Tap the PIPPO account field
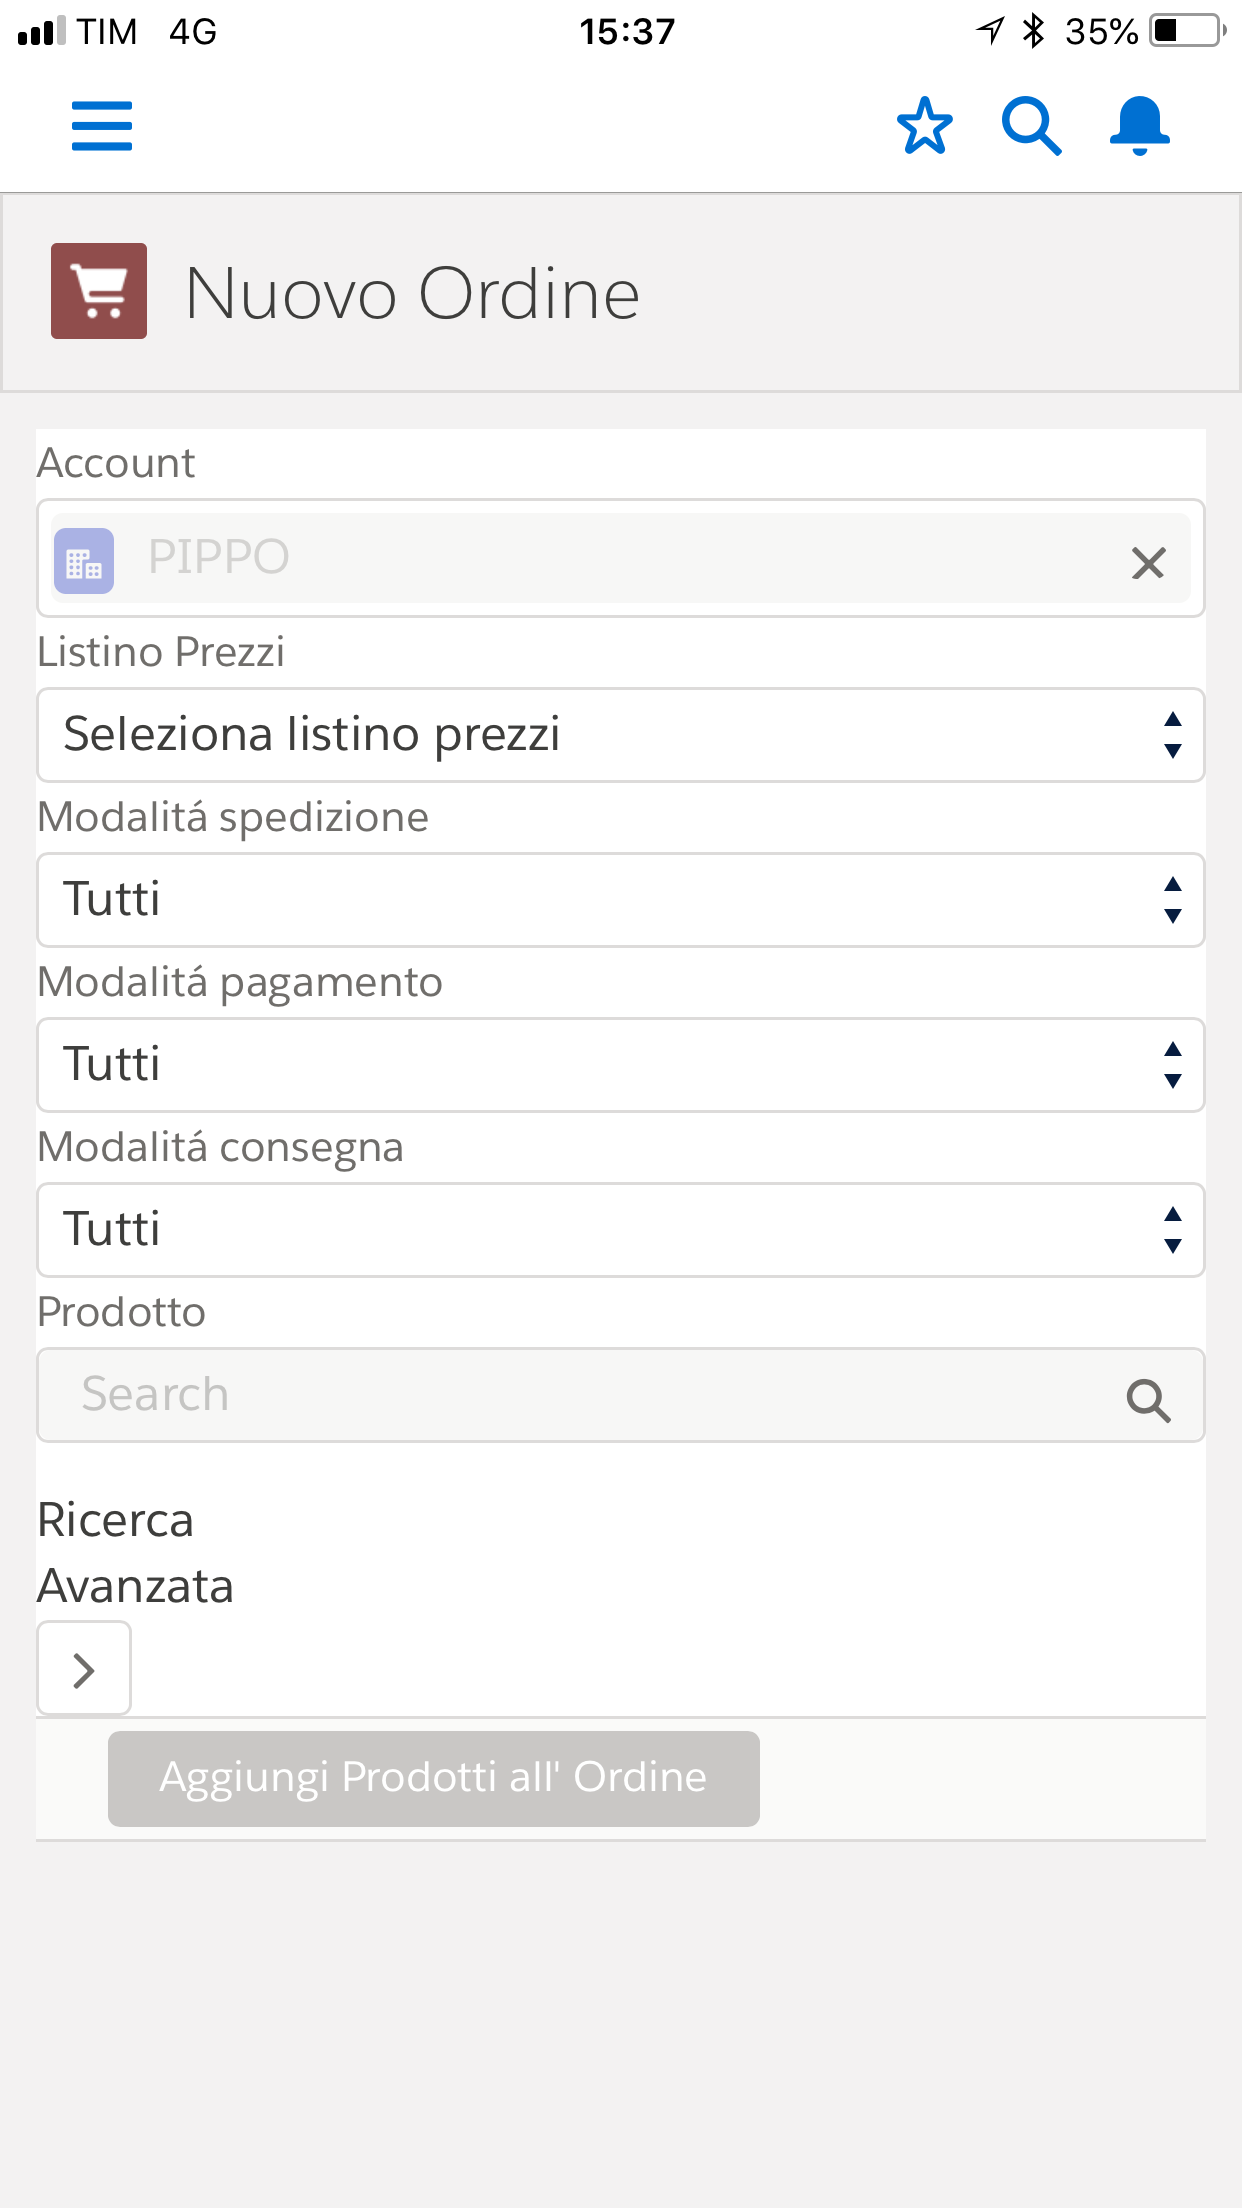Screen dimensions: 1242x2208 coord(600,558)
